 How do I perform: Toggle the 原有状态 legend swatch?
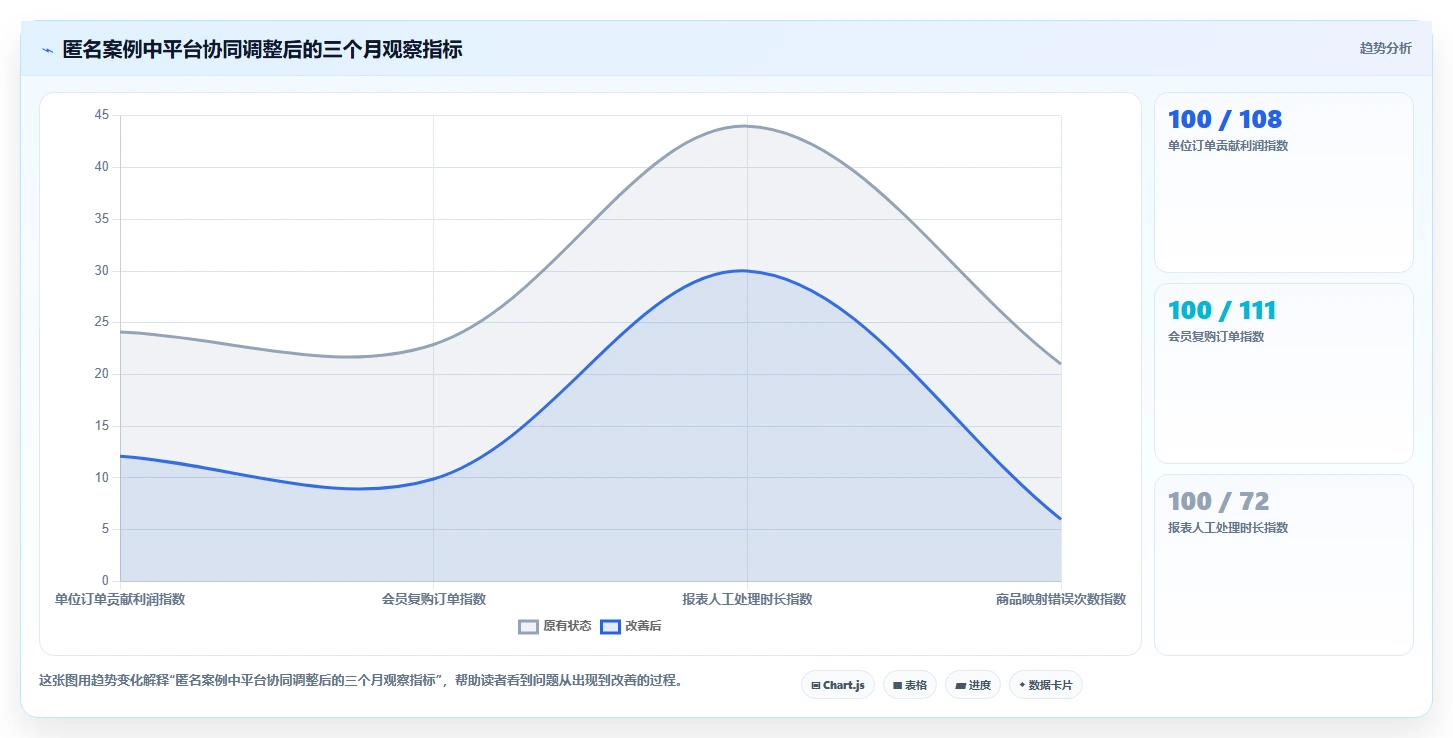[528, 627]
